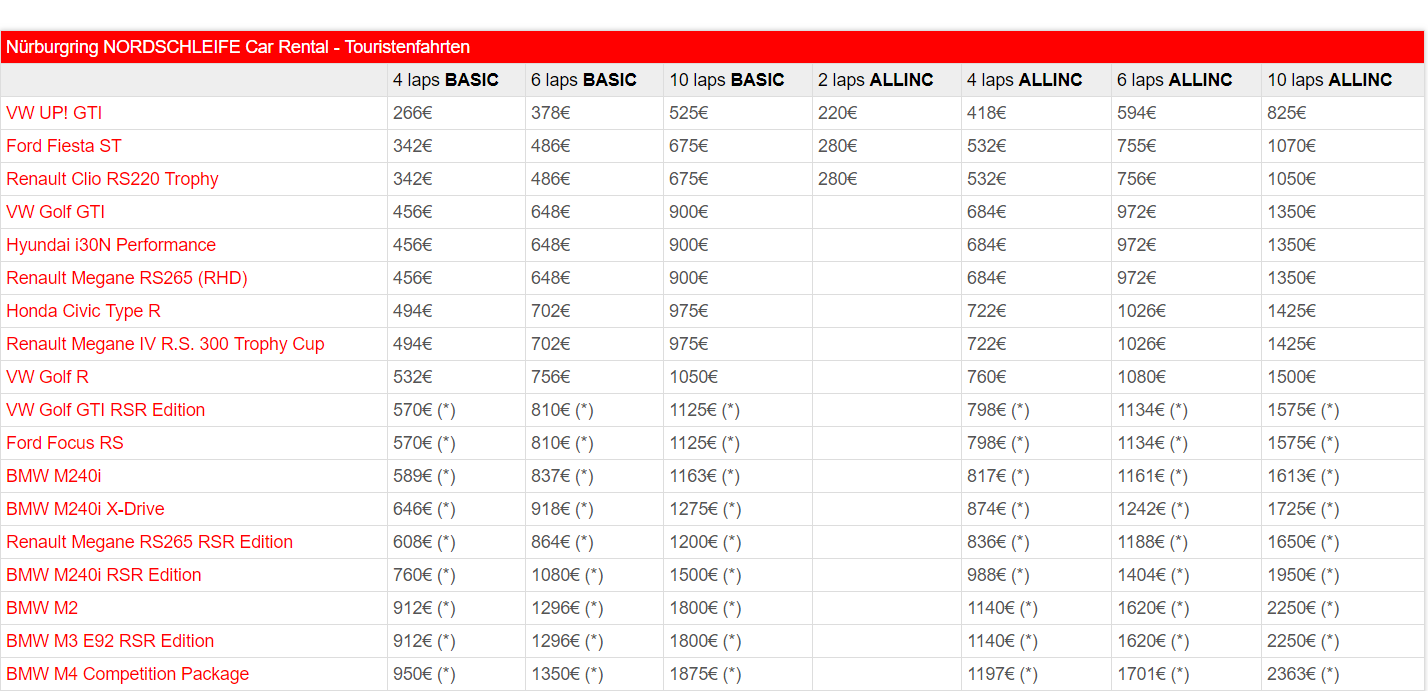Select the 950€ (*) price for BMW M4
Viewport: 1428px width, 691px height.
click(x=424, y=674)
